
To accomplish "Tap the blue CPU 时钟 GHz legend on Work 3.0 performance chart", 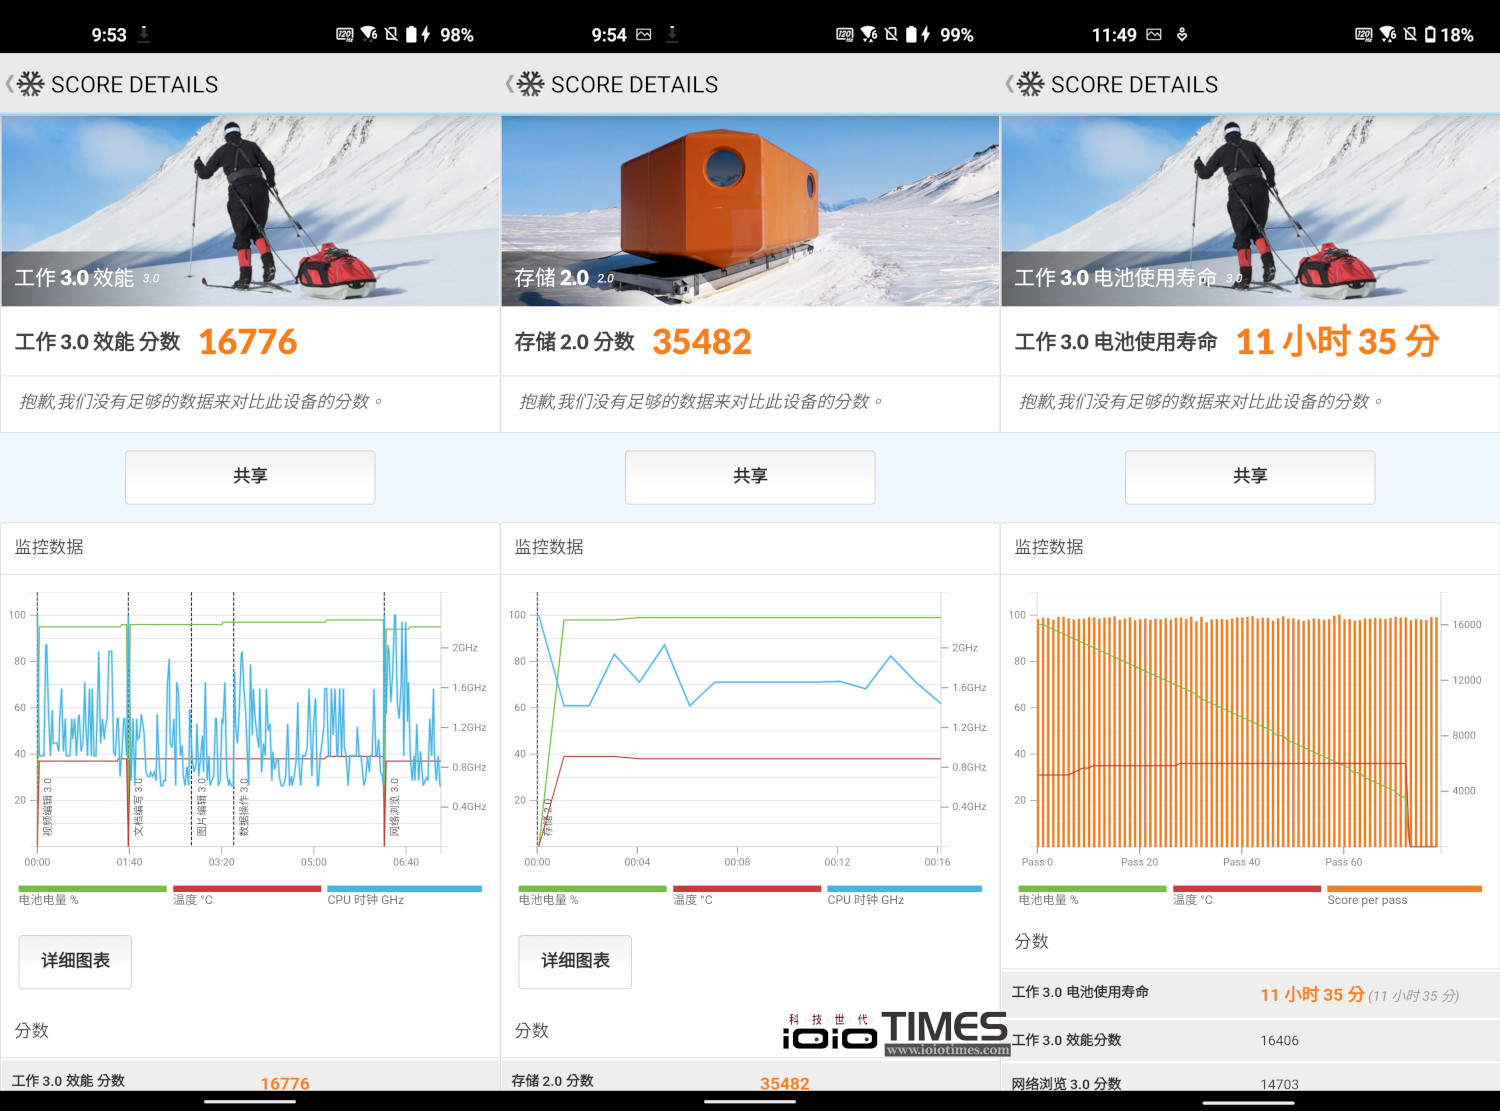I will coord(404,895).
